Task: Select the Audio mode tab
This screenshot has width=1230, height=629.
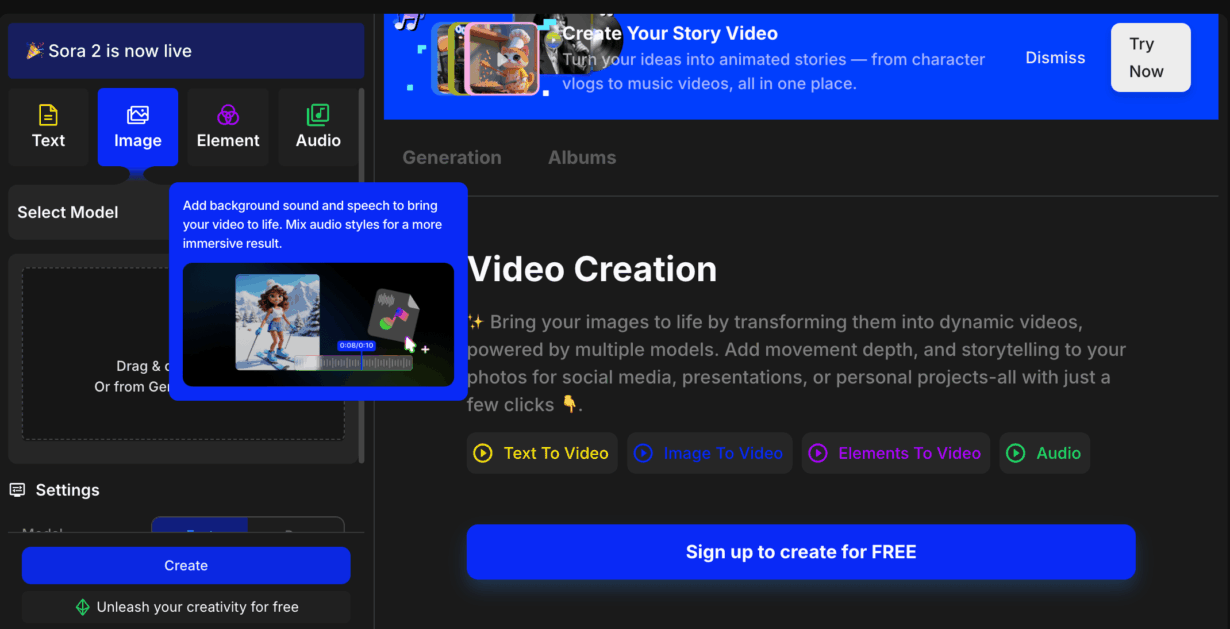Action: click(318, 127)
